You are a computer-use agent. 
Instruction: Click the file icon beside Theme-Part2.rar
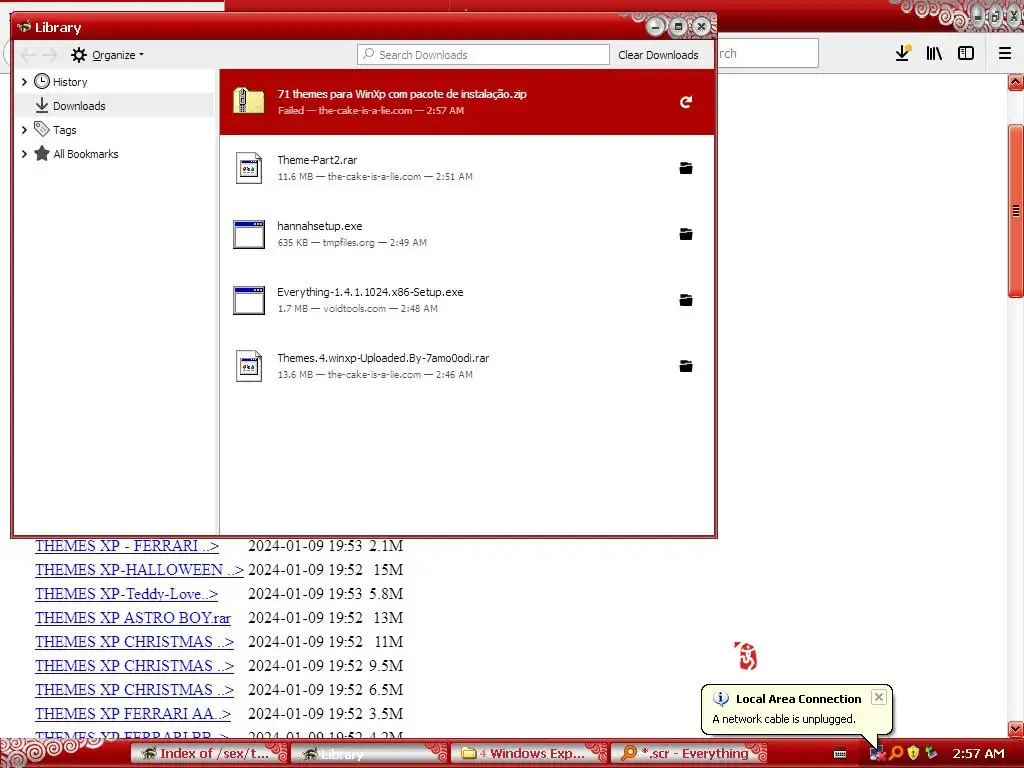pos(249,168)
